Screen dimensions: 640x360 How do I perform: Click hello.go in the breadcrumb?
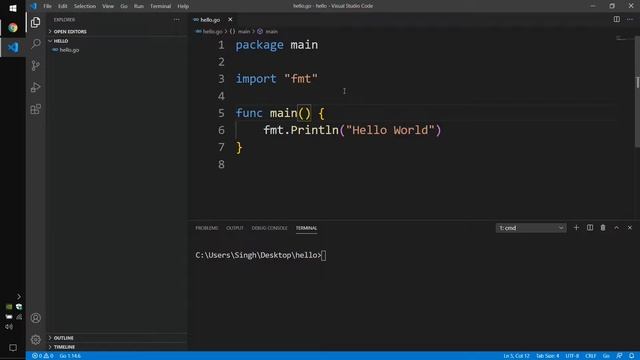tap(213, 31)
